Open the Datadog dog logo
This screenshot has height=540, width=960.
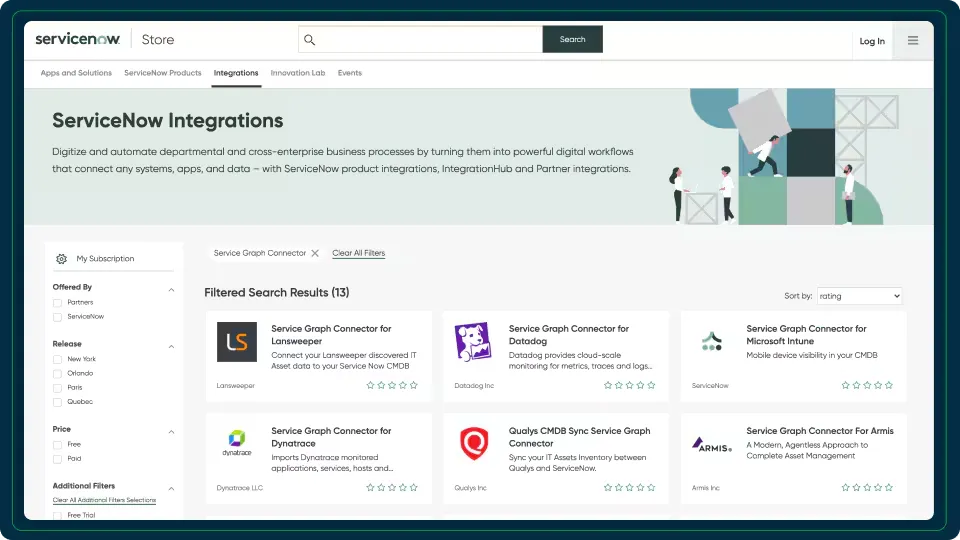473,342
